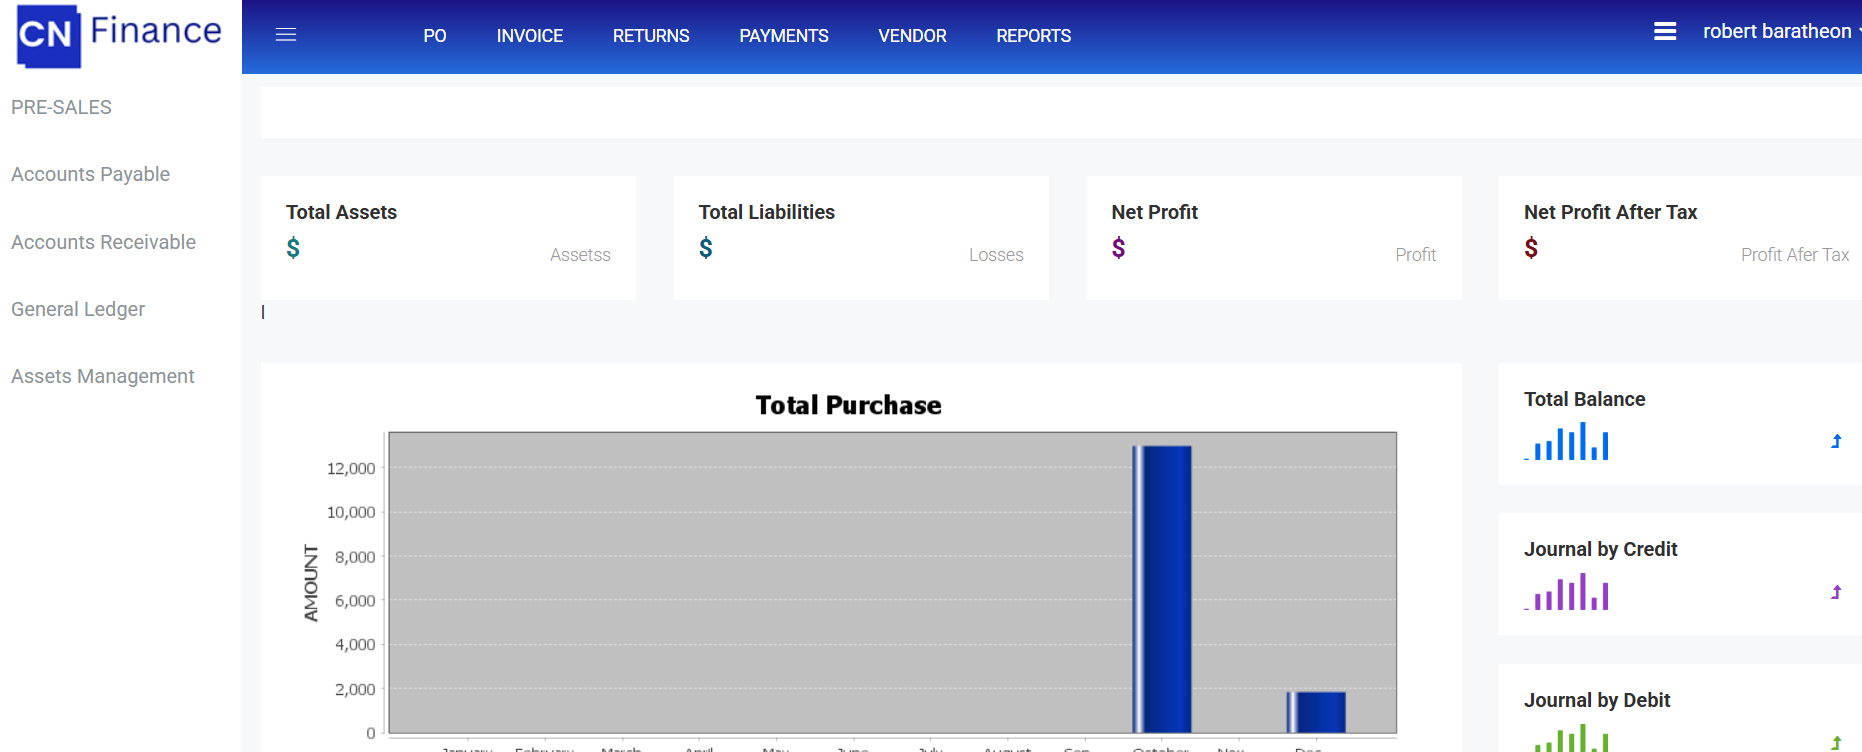
Task: Open Accounts Receivable in sidebar
Action: click(x=103, y=242)
